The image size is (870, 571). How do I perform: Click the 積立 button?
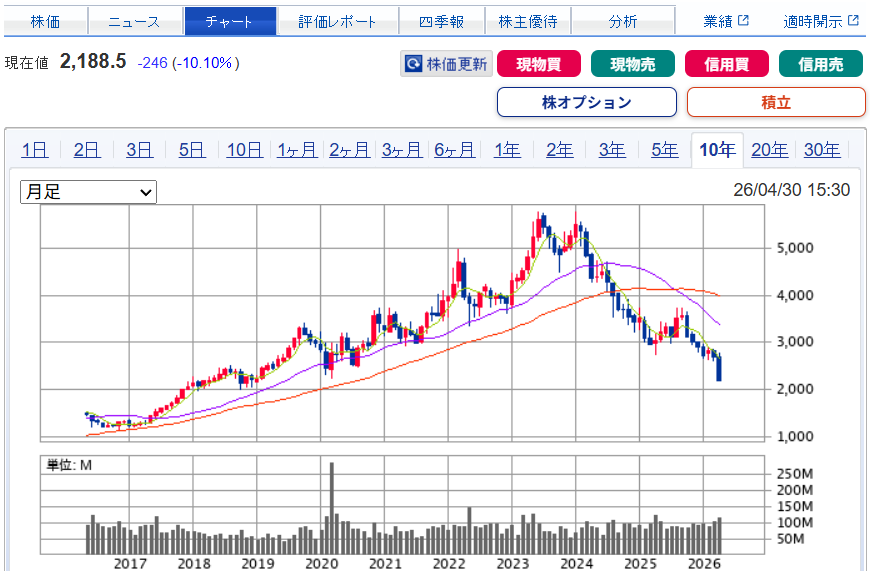coord(775,102)
